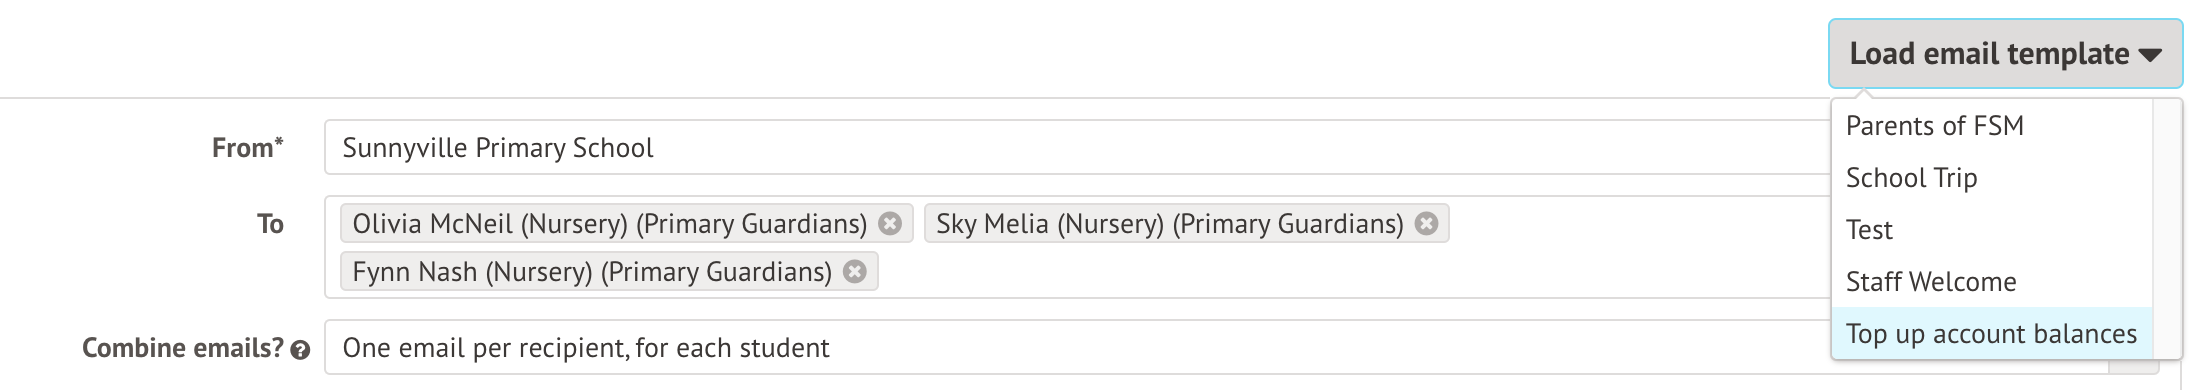
Task: Click the Olivia McNeil recipient tag
Action: (609, 224)
